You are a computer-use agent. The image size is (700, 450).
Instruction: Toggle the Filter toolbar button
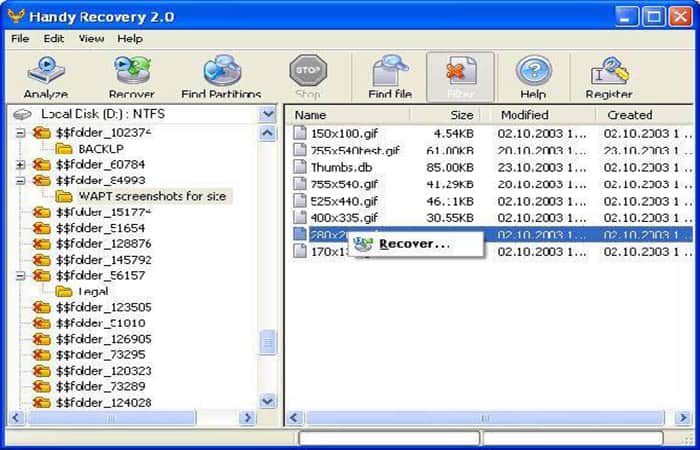pos(460,77)
